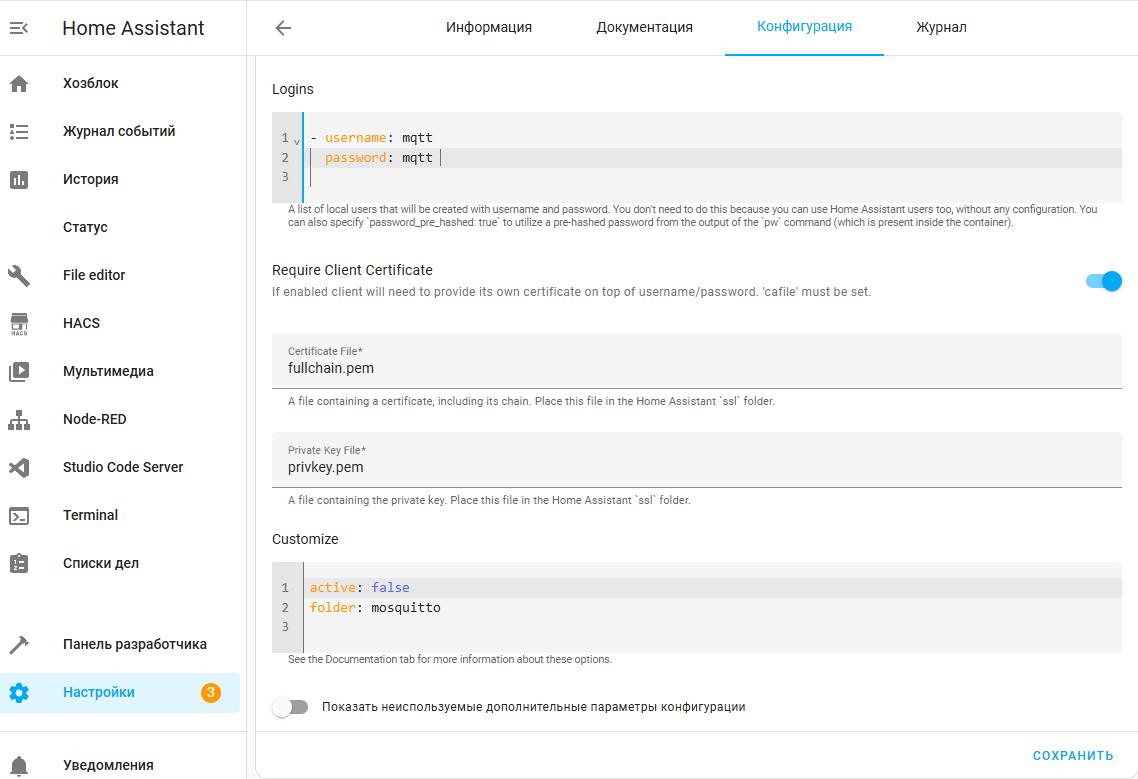Open the Журнал tab
1138x779 pixels.
tap(939, 28)
